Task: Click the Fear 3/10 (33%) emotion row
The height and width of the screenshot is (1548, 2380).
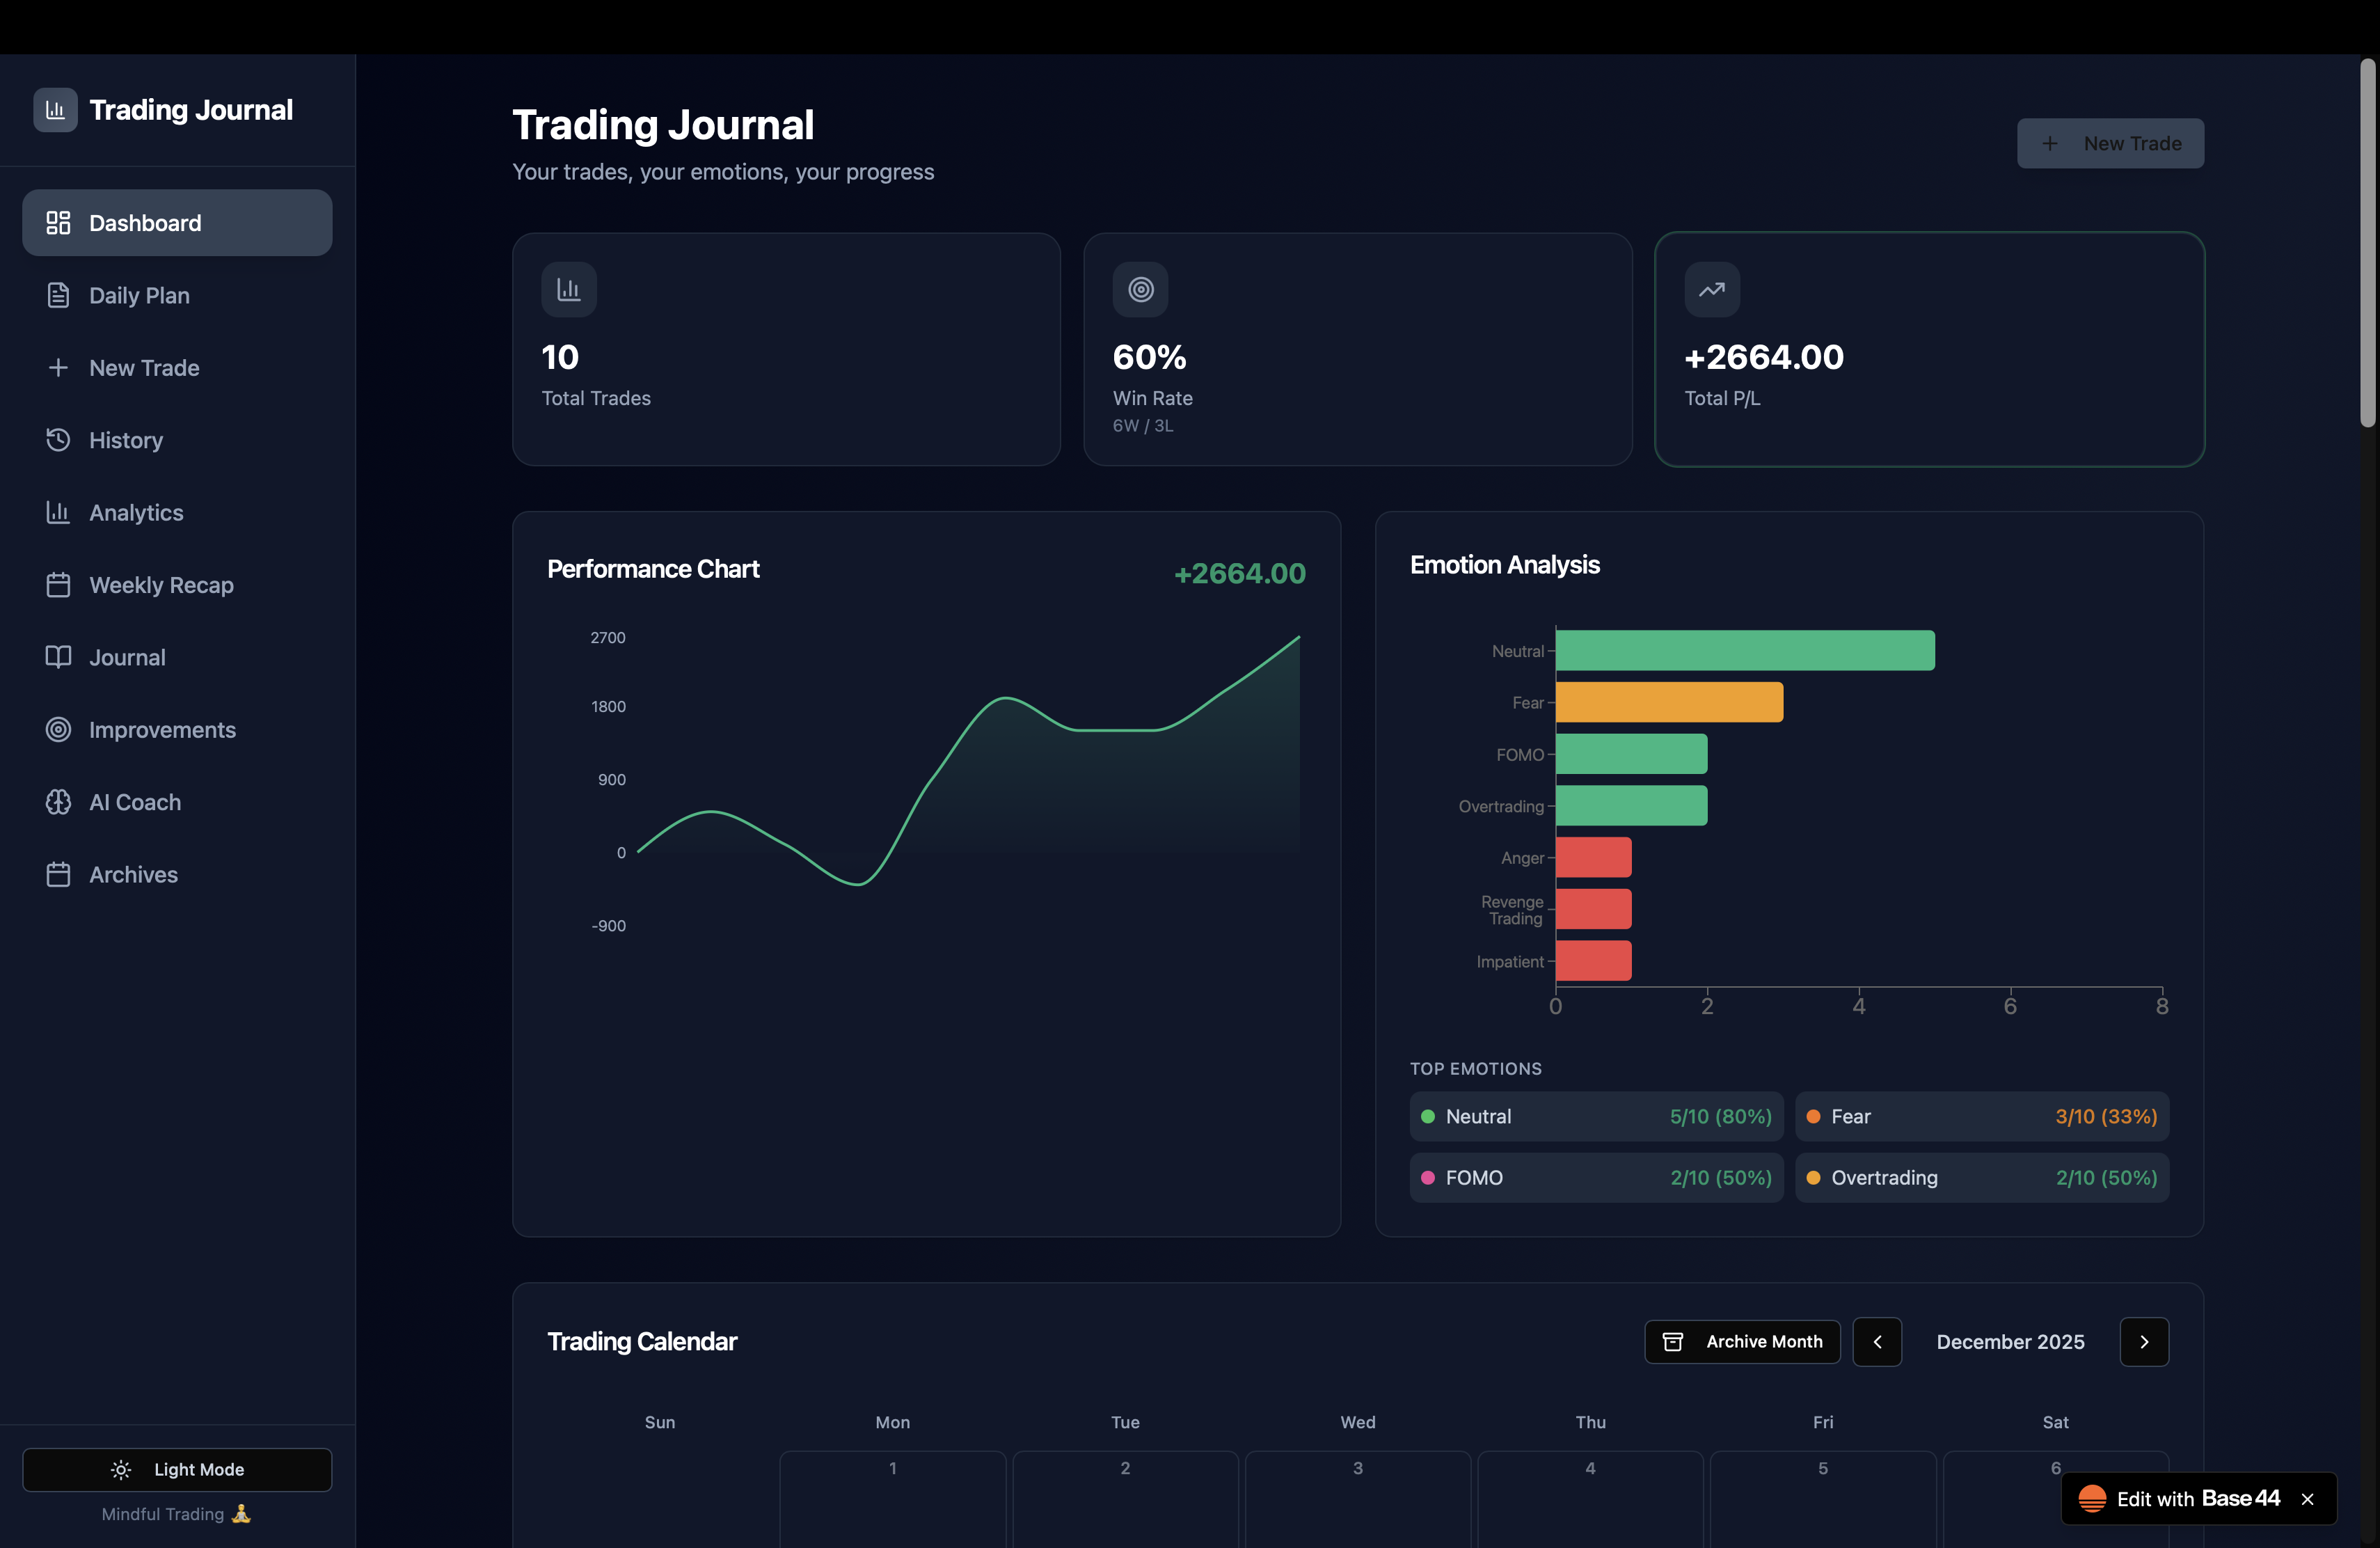Action: [x=1982, y=1117]
